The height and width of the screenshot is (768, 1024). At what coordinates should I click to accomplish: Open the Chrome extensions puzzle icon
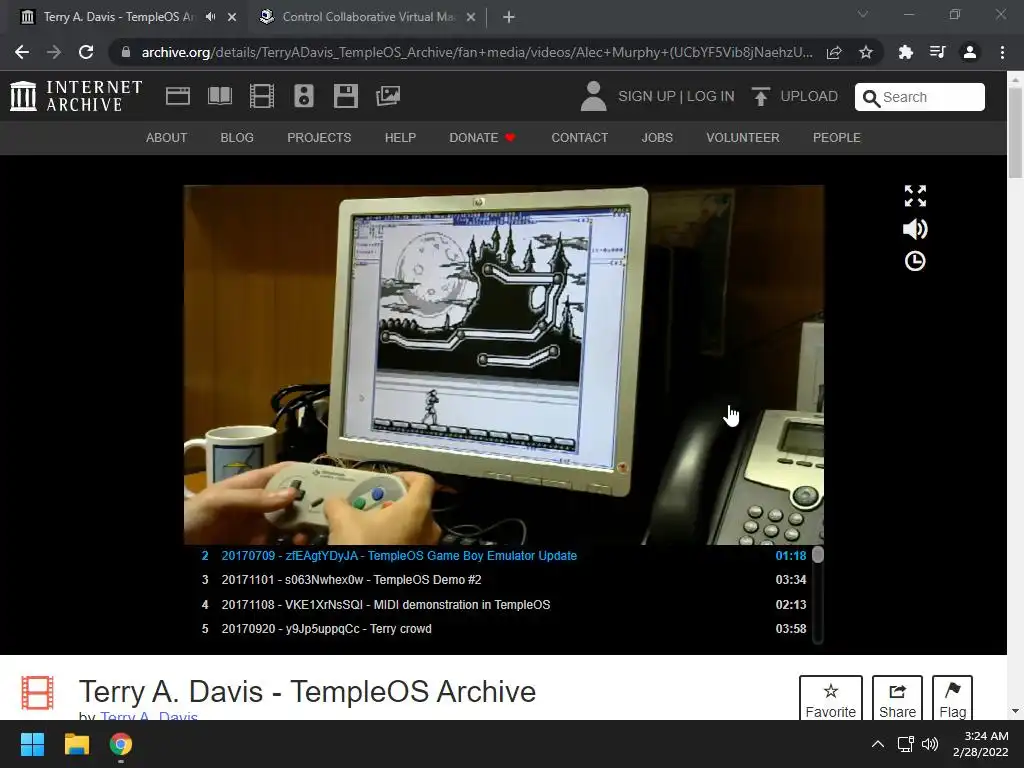click(905, 52)
